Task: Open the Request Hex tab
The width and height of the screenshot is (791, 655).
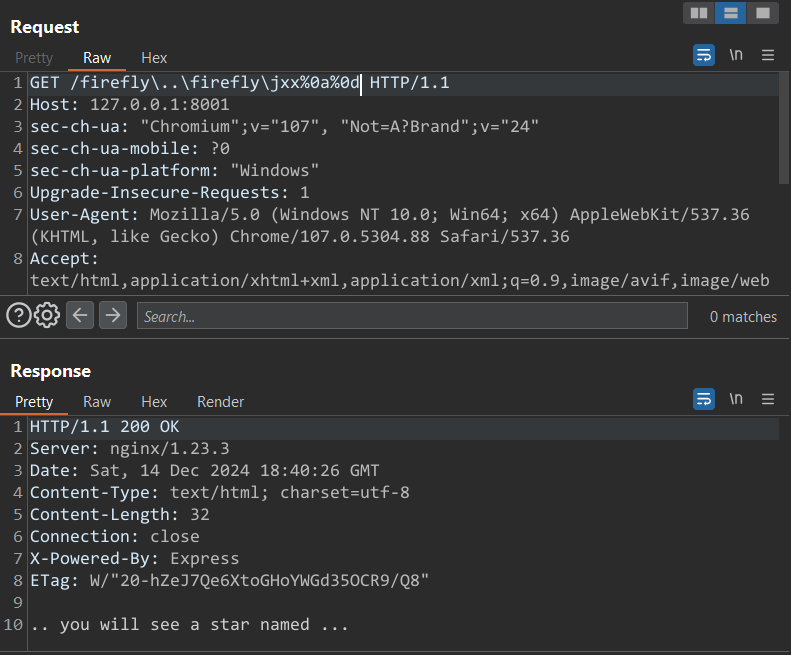Action: (x=154, y=58)
